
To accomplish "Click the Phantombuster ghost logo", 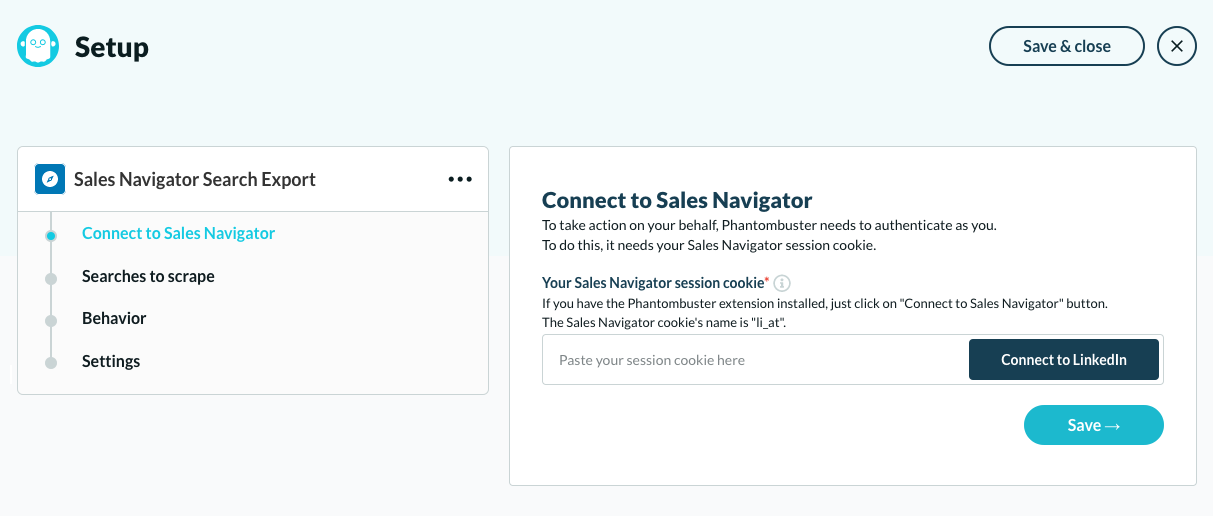I will coord(39,46).
